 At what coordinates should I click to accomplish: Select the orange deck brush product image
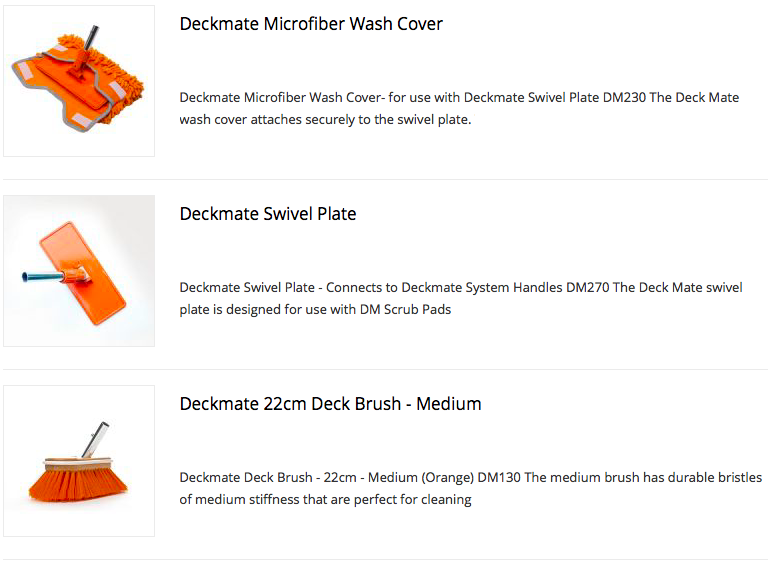79,461
